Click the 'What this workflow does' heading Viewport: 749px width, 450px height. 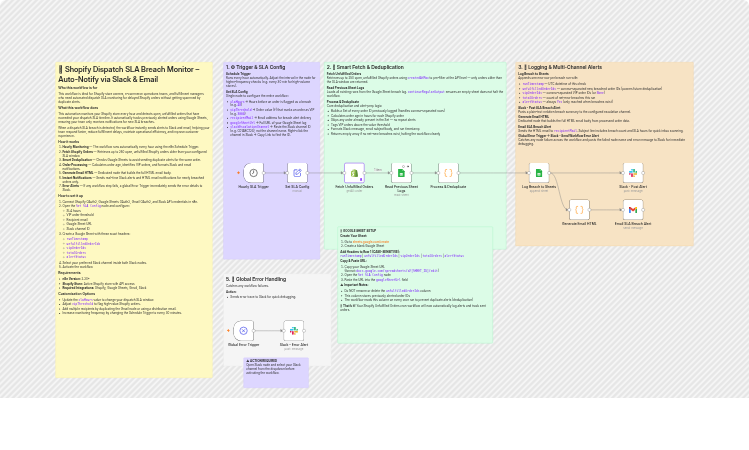[78, 108]
